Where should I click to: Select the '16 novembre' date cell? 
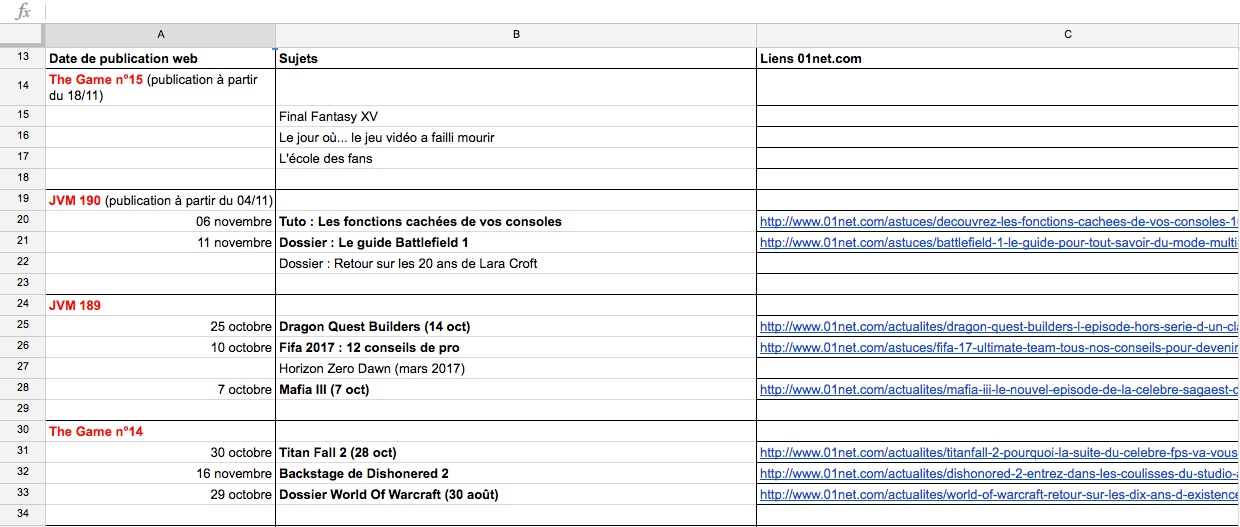click(x=161, y=473)
